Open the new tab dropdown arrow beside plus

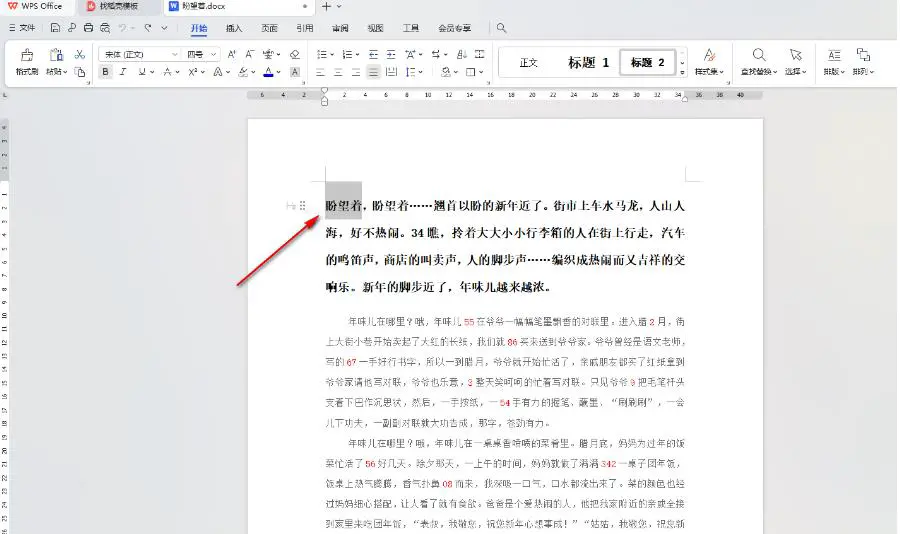pyautogui.click(x=339, y=6)
